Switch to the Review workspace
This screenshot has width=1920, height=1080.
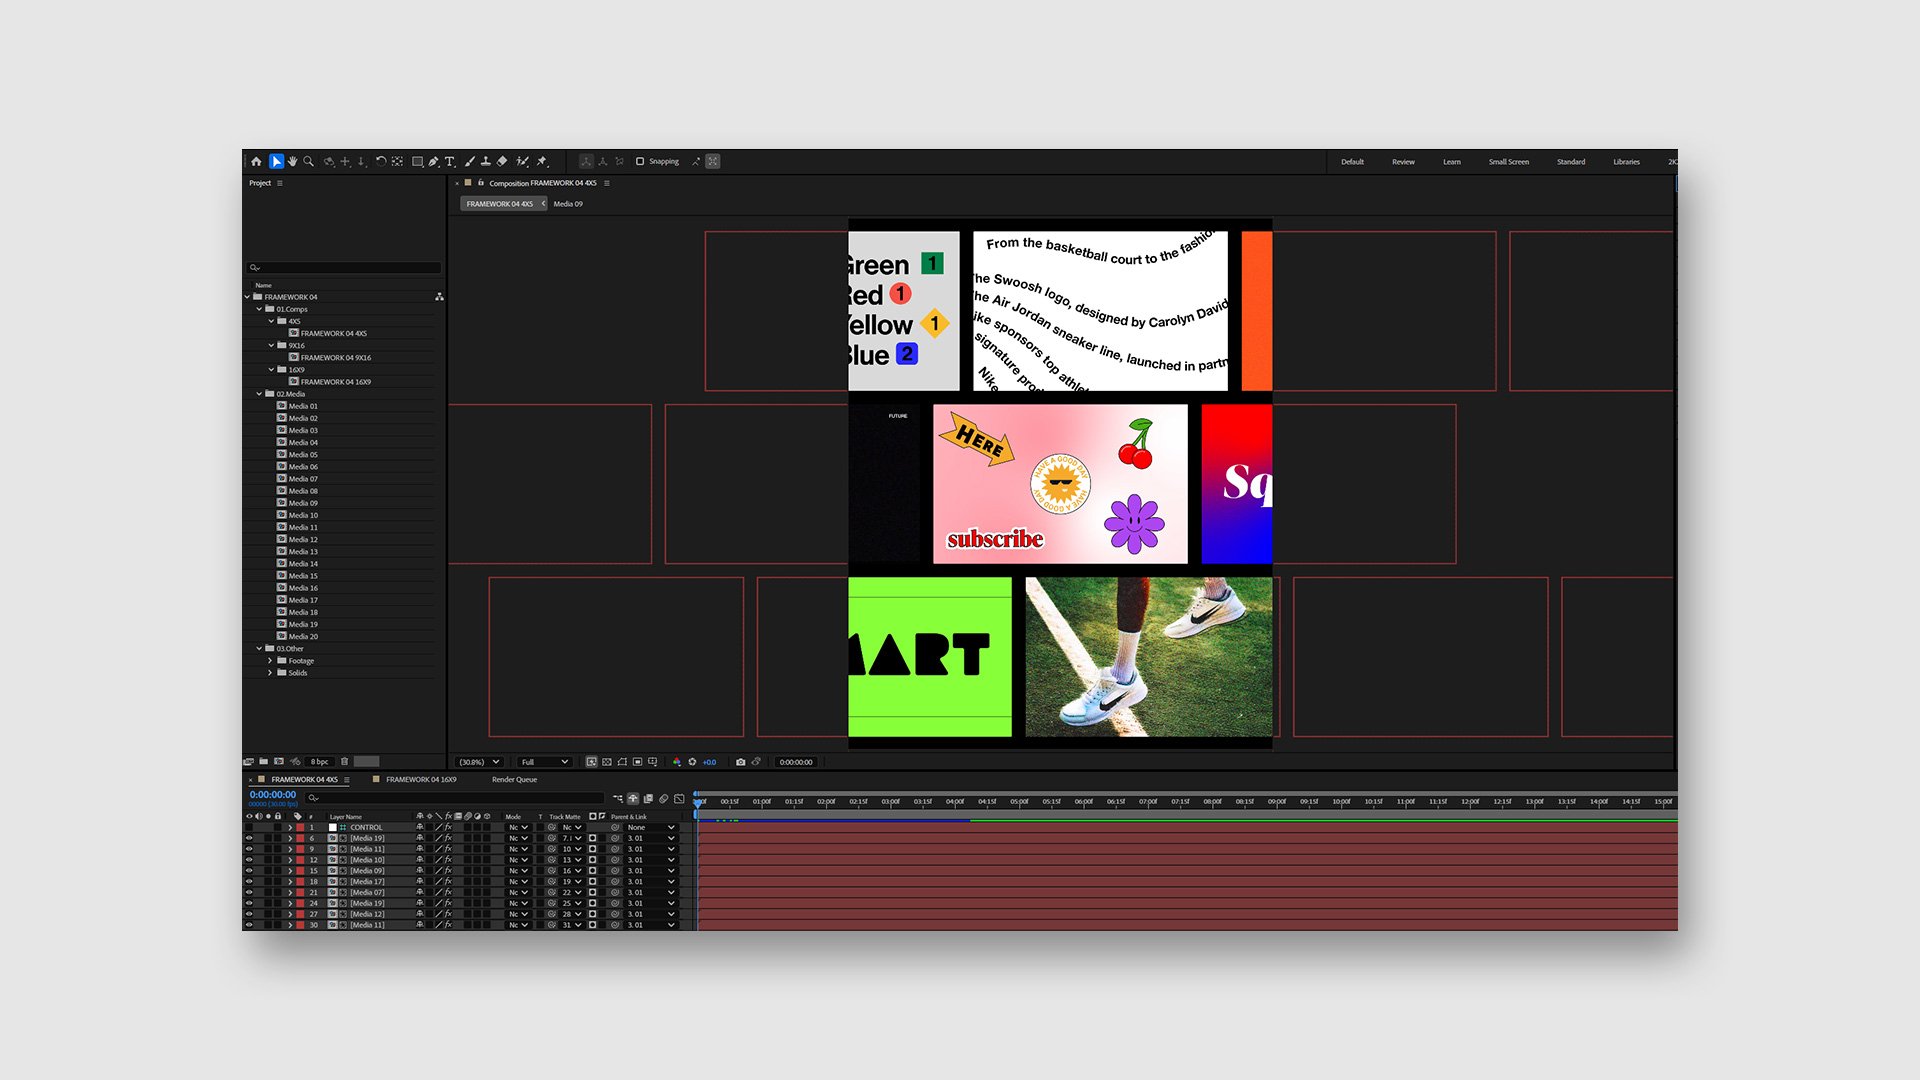click(x=1403, y=162)
